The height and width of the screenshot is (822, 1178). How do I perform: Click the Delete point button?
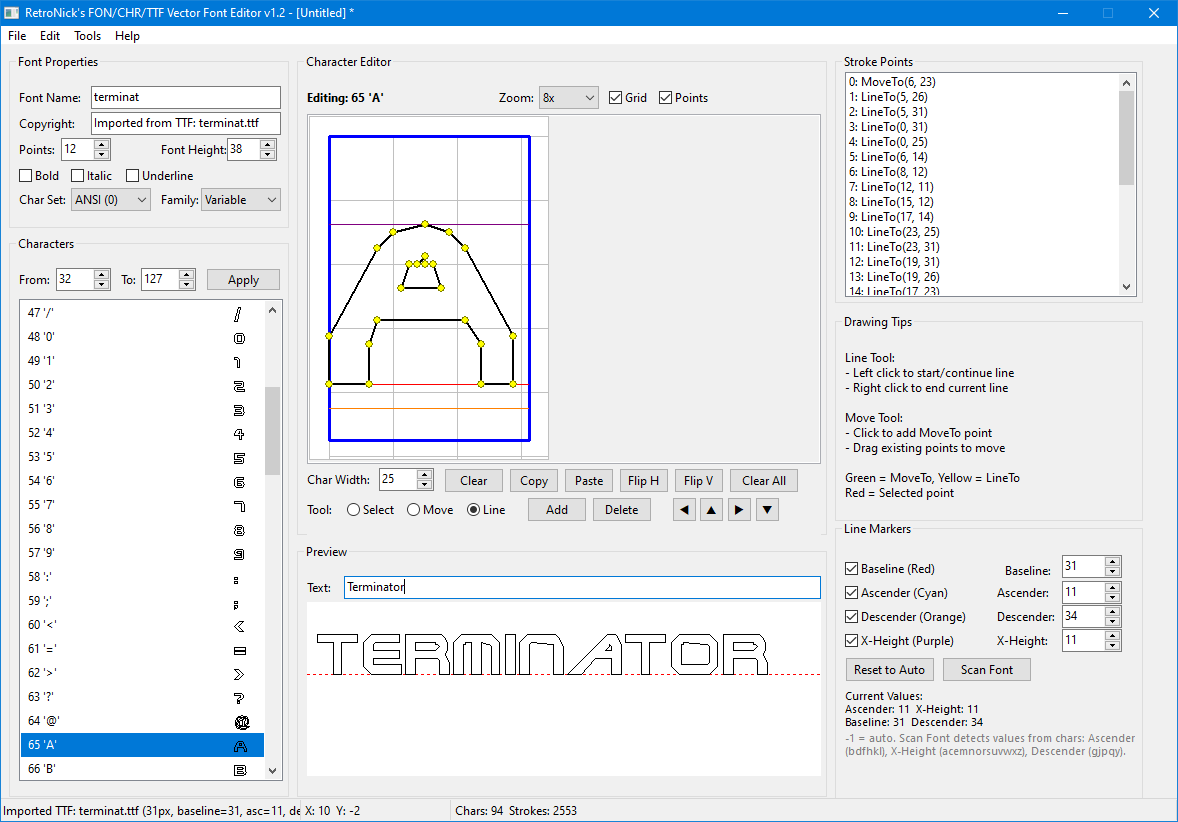(621, 509)
